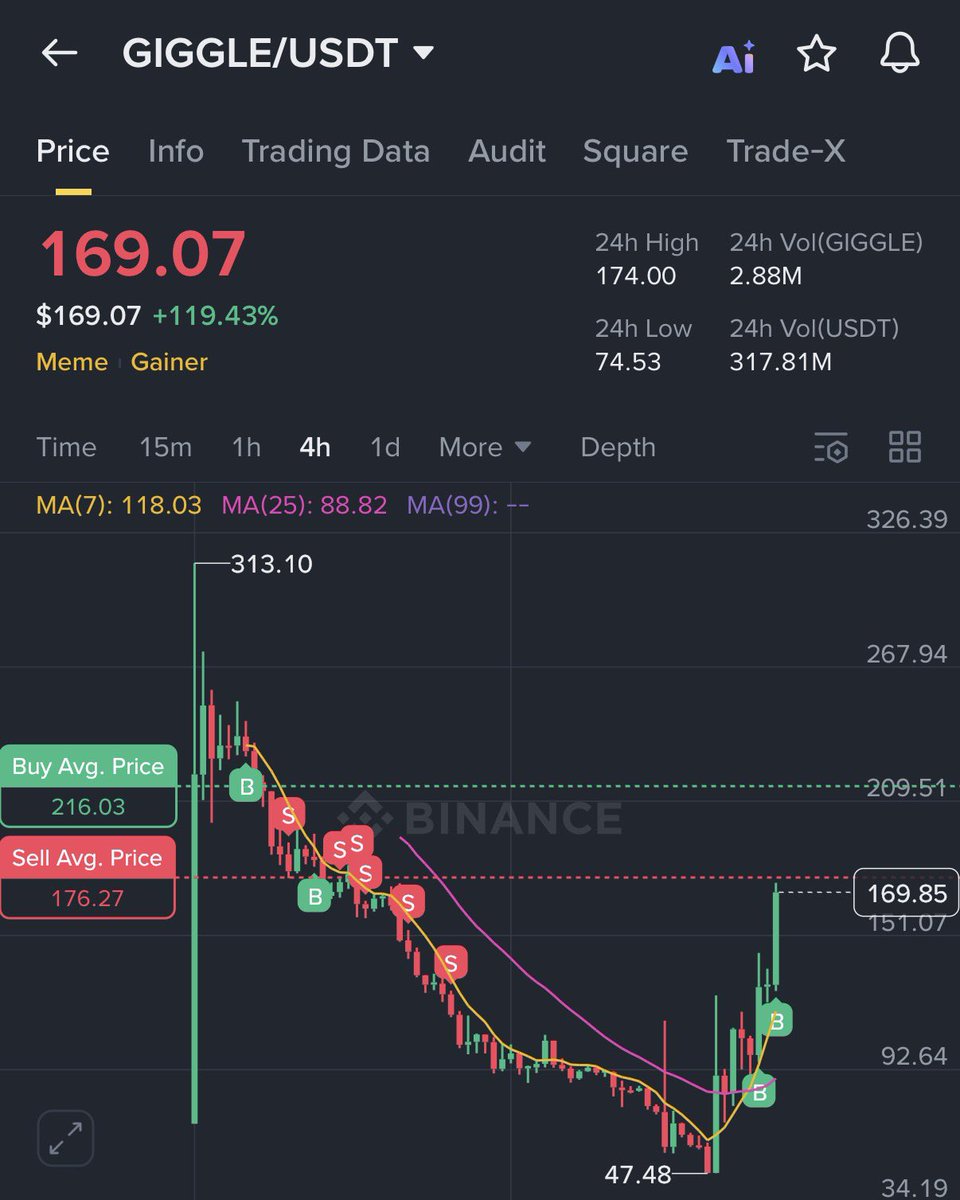Expand chart to fullscreen
The image size is (960, 1200).
coord(65,1138)
